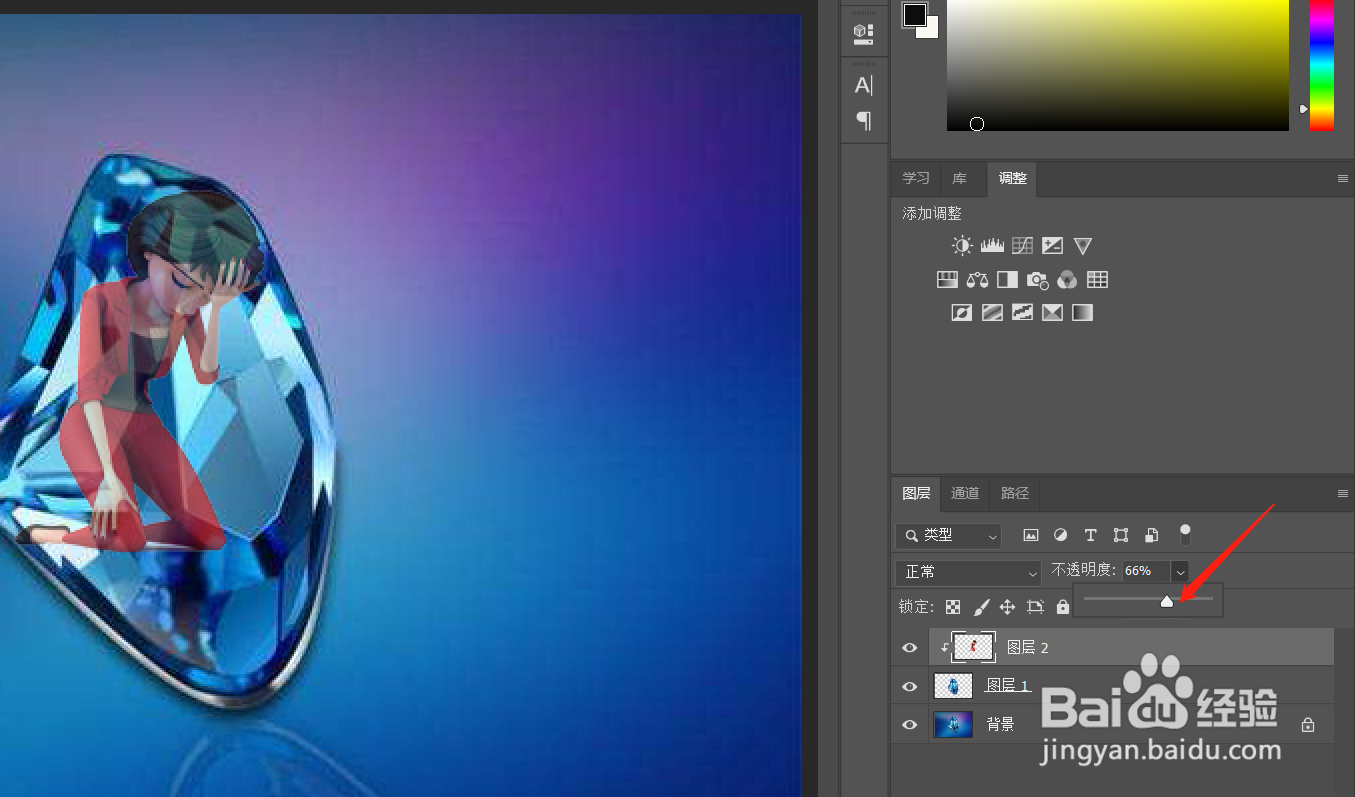This screenshot has width=1355, height=797.
Task: Open the 3D panel icon
Action: [863, 34]
